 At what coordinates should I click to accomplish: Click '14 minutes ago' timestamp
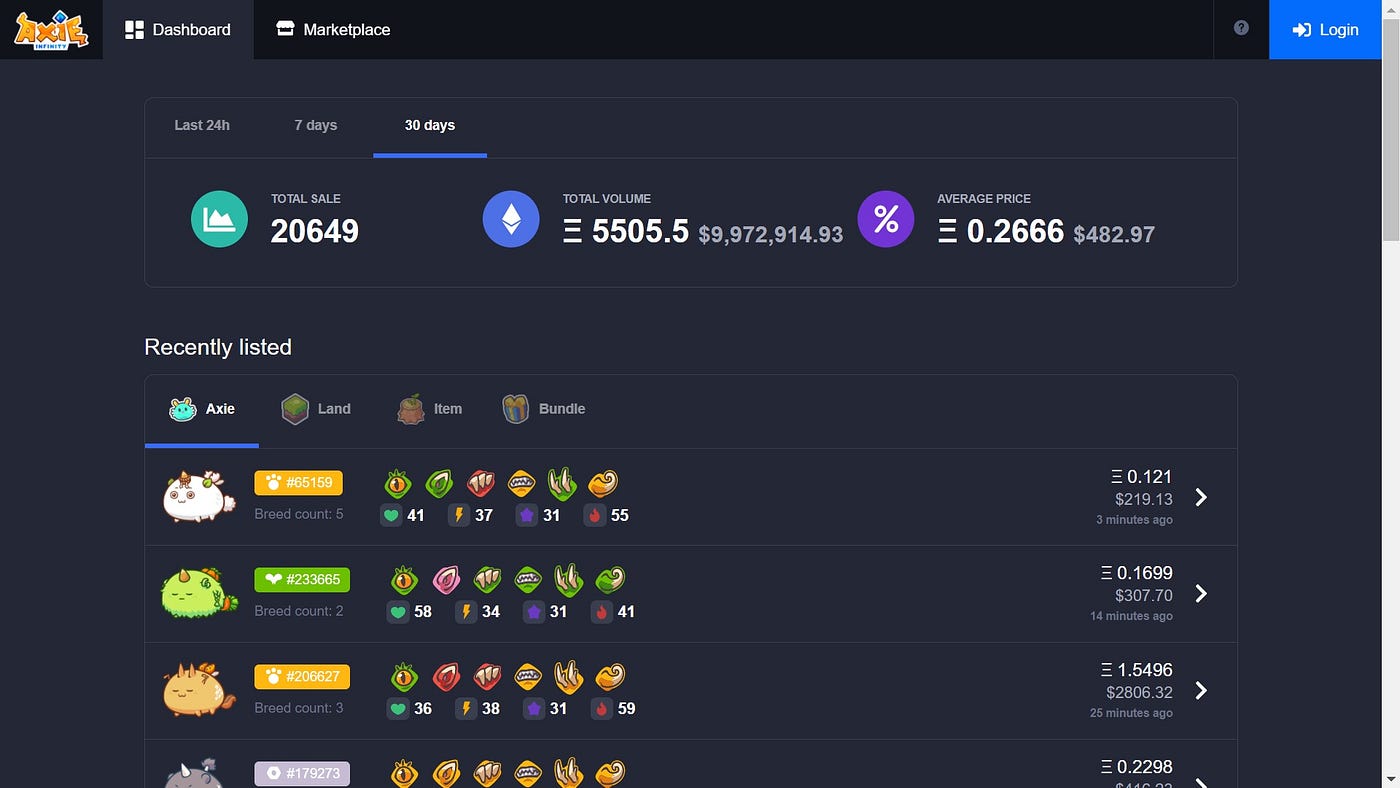coord(1131,616)
